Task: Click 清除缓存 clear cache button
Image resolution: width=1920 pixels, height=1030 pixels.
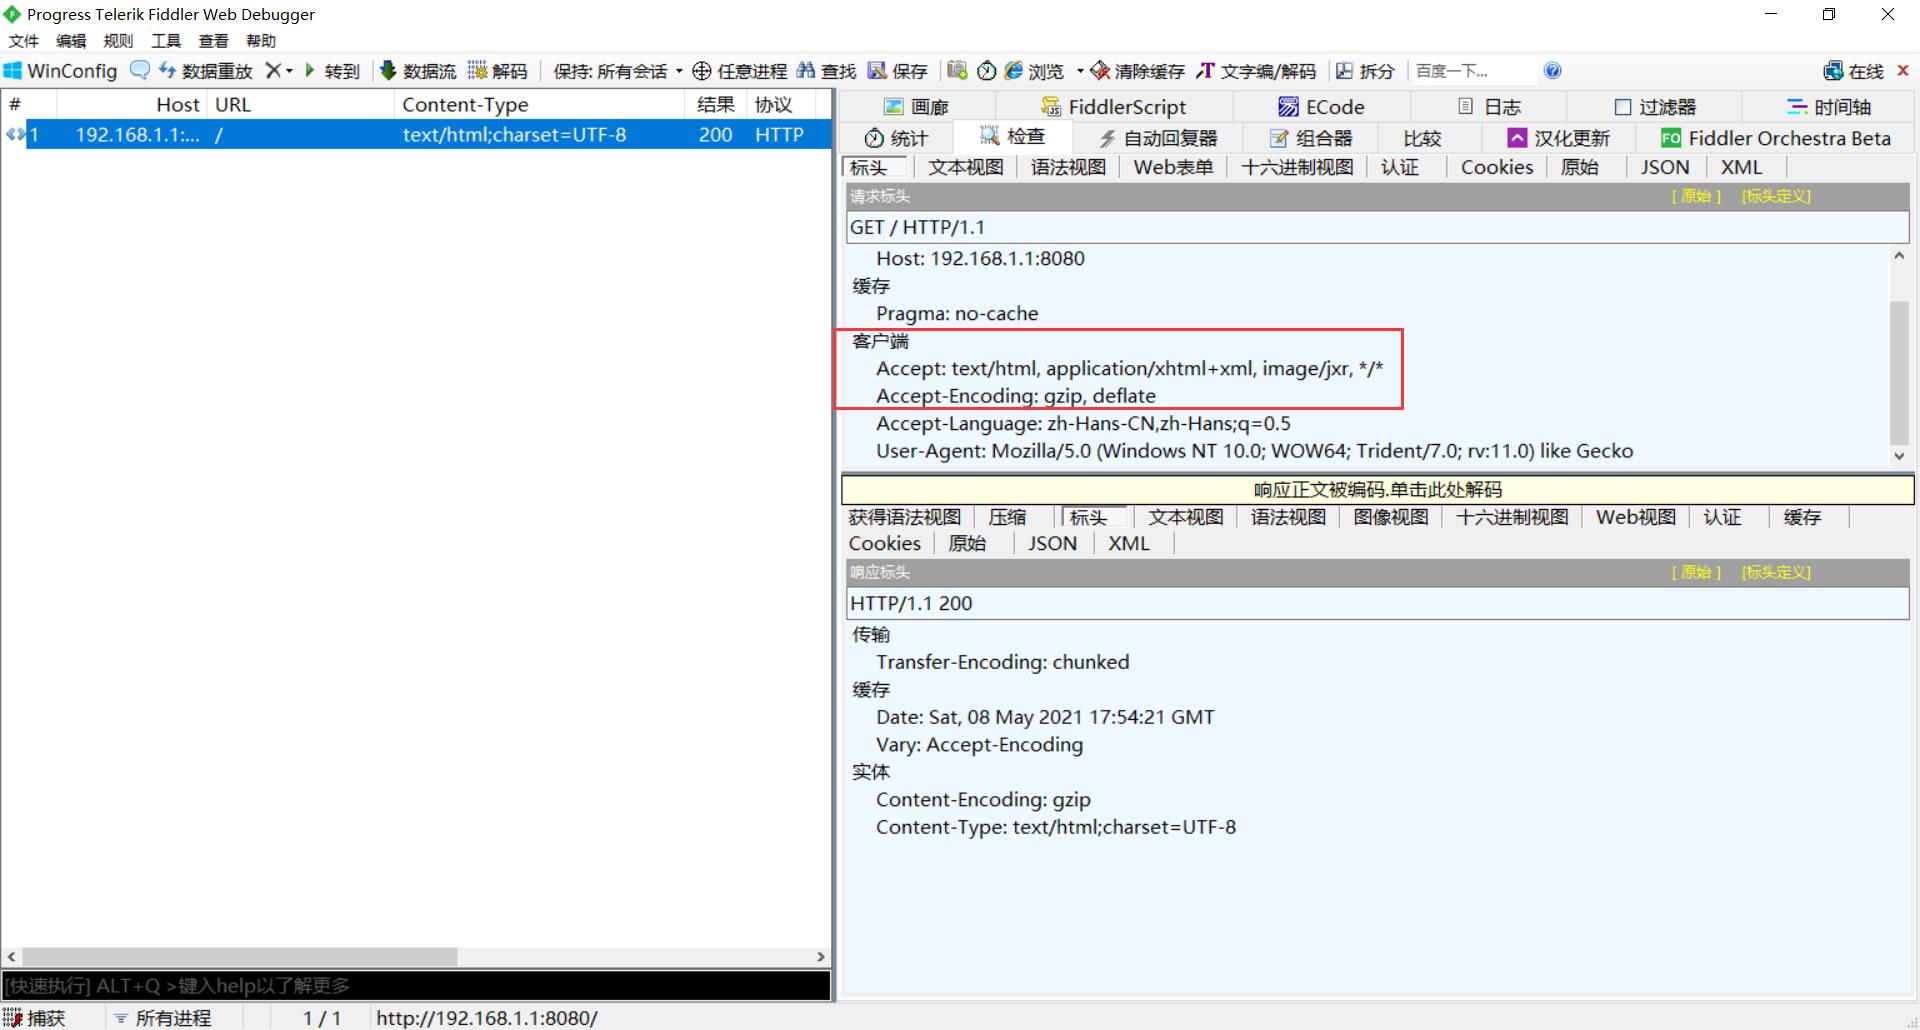Action: 1138,71
